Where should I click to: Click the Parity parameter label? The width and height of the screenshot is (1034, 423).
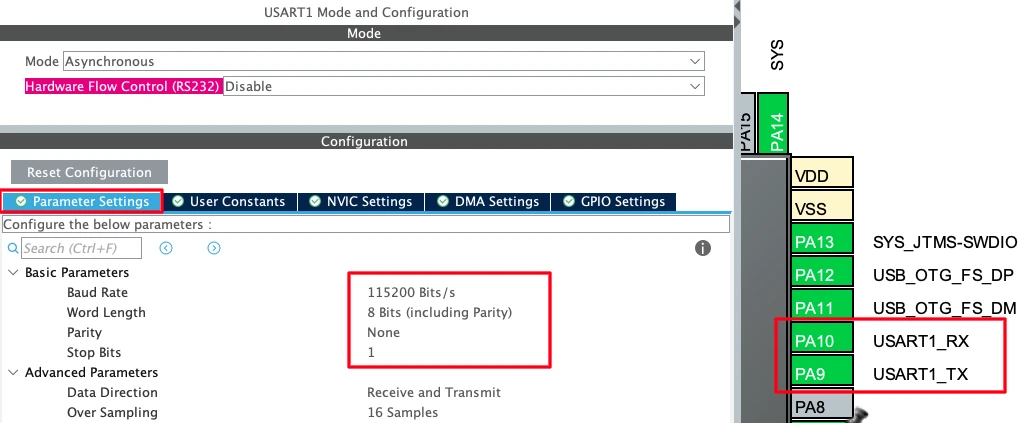tap(84, 333)
